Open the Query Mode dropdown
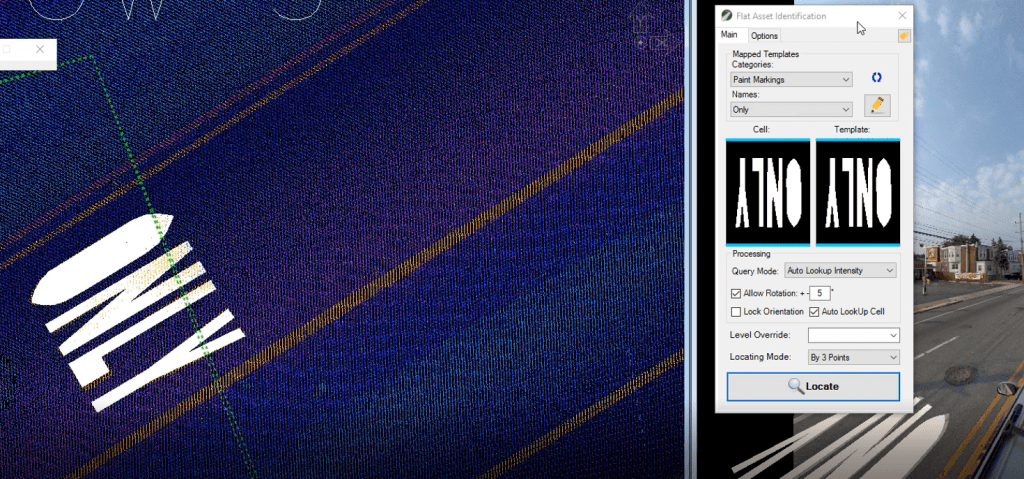Image resolution: width=1024 pixels, height=479 pixels. click(841, 270)
